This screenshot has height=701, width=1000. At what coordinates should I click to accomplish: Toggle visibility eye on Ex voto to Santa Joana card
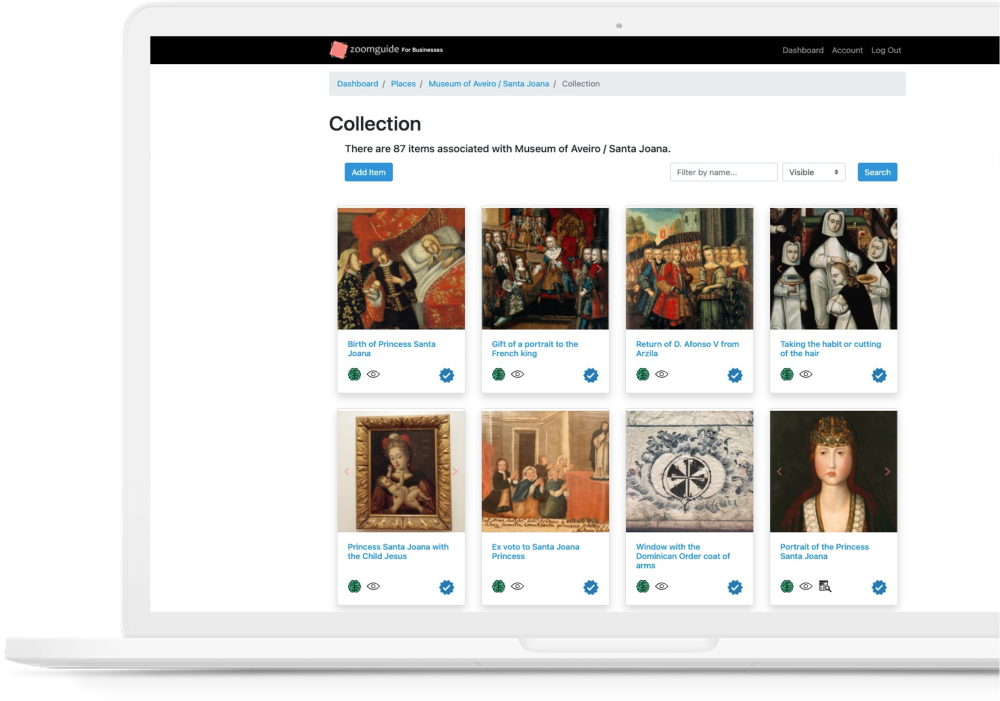518,586
